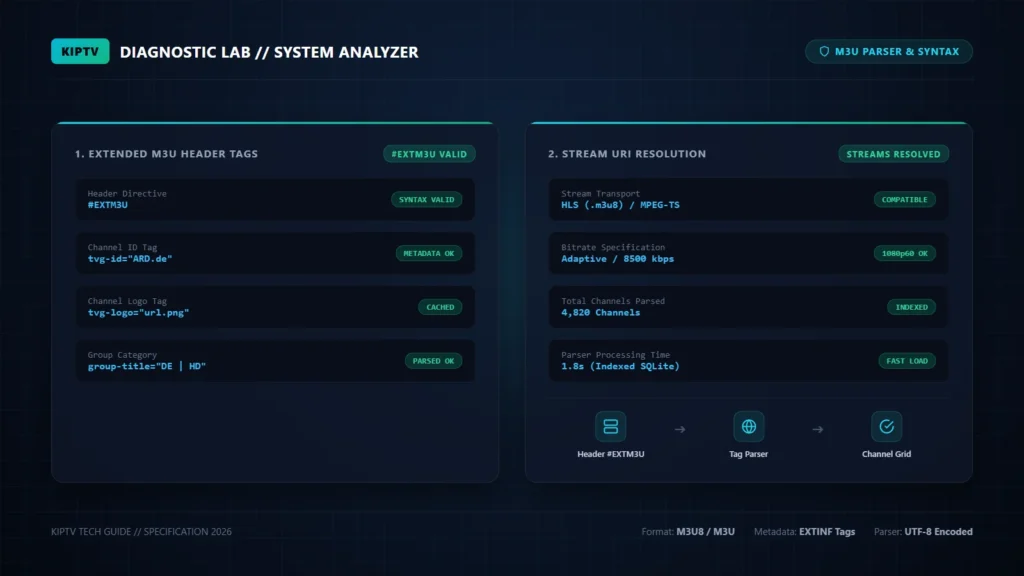This screenshot has height=576, width=1024.
Task: Click the 4,820 Channels value
Action: 601,313
